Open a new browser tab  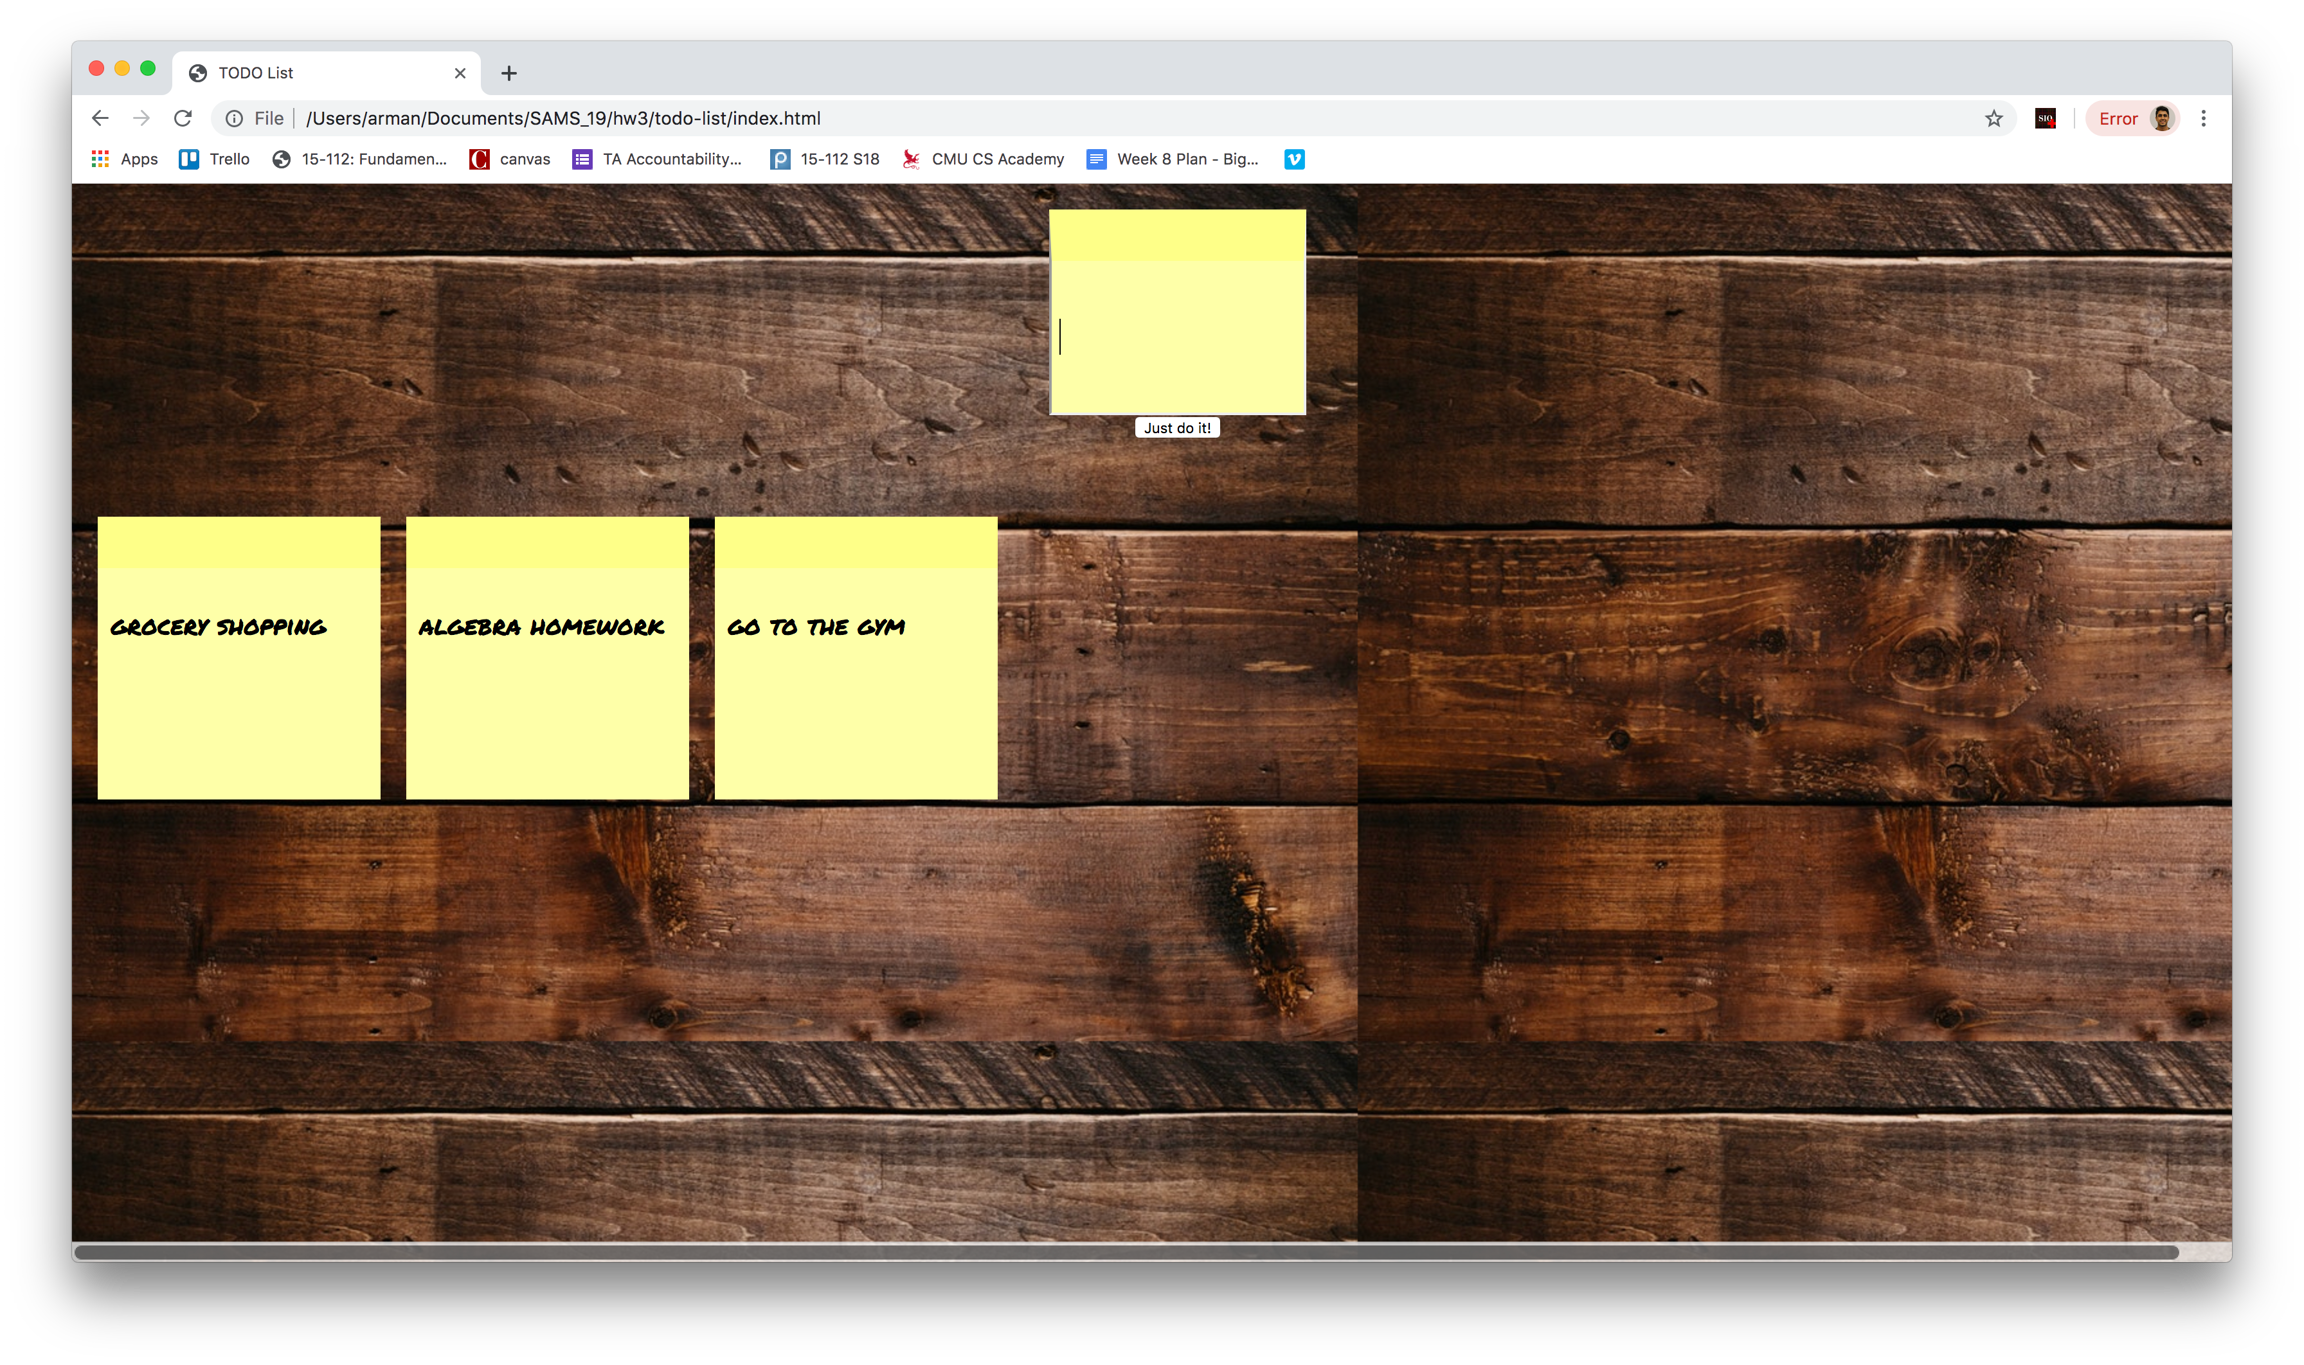pos(509,73)
